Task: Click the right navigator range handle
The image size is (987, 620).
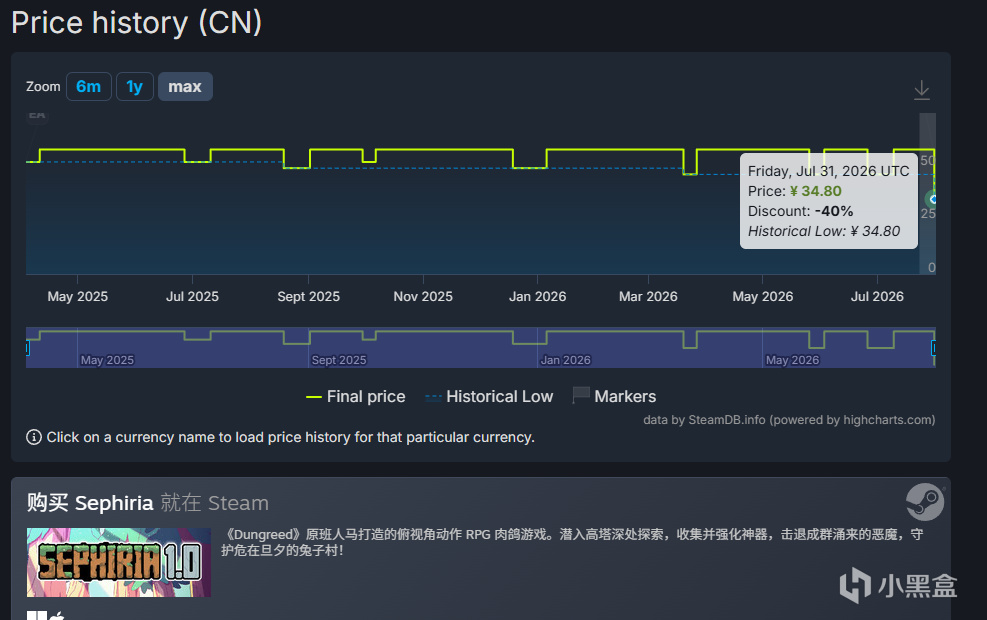Action: click(x=934, y=347)
